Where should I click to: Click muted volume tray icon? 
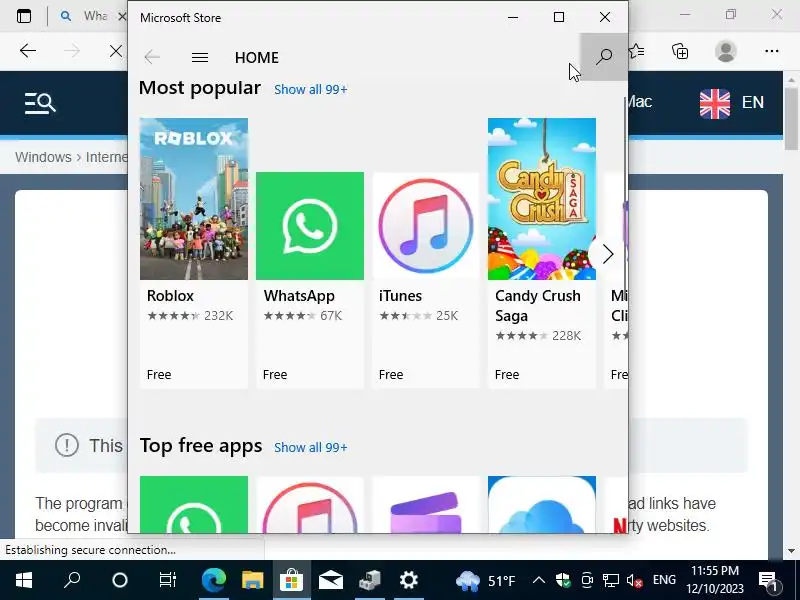click(634, 580)
